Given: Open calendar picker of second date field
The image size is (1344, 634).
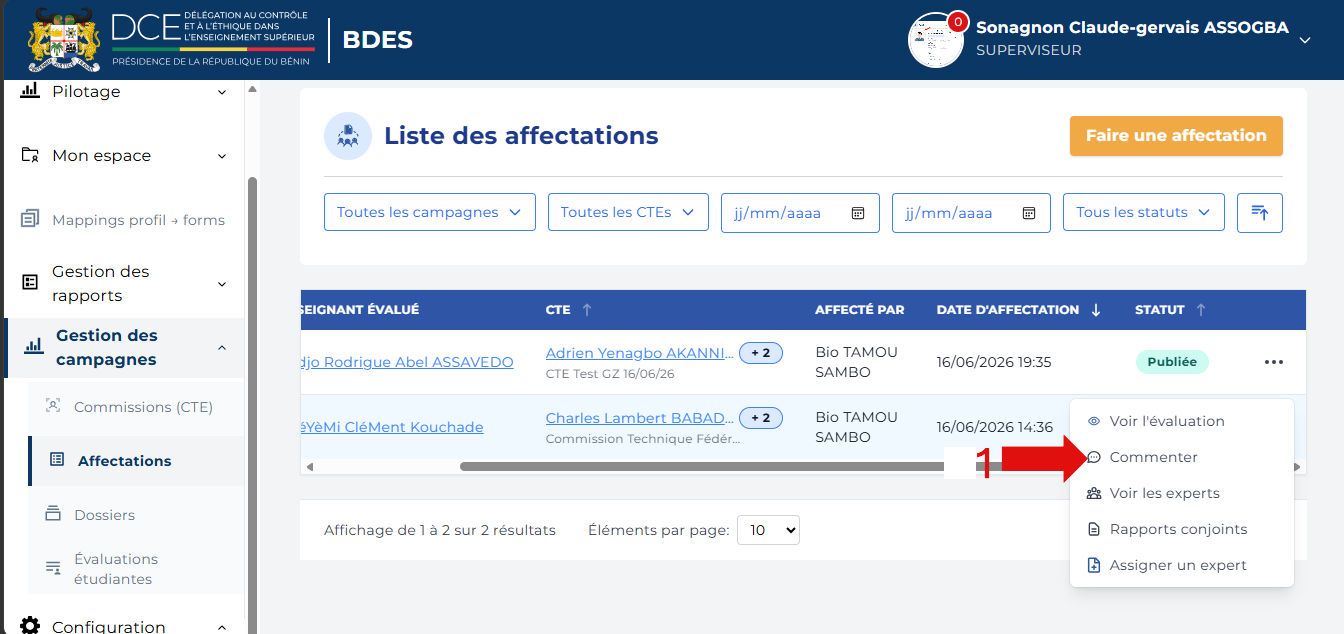Looking at the screenshot, I should (1029, 213).
